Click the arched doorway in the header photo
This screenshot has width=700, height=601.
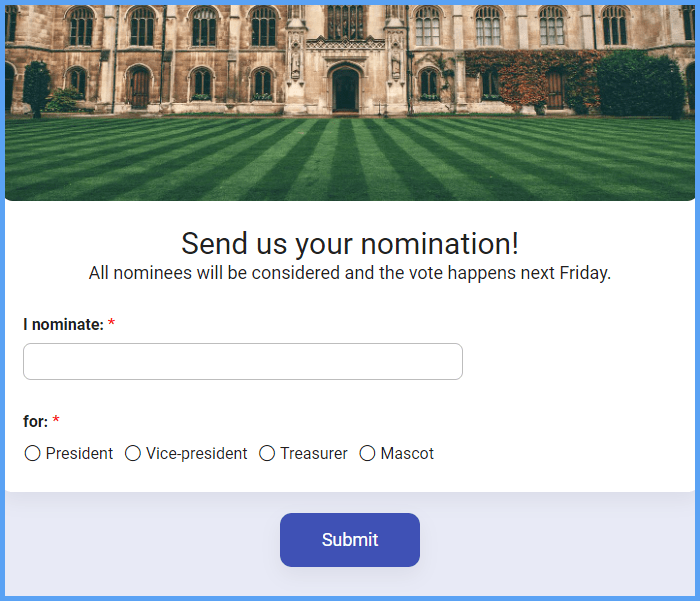[346, 90]
